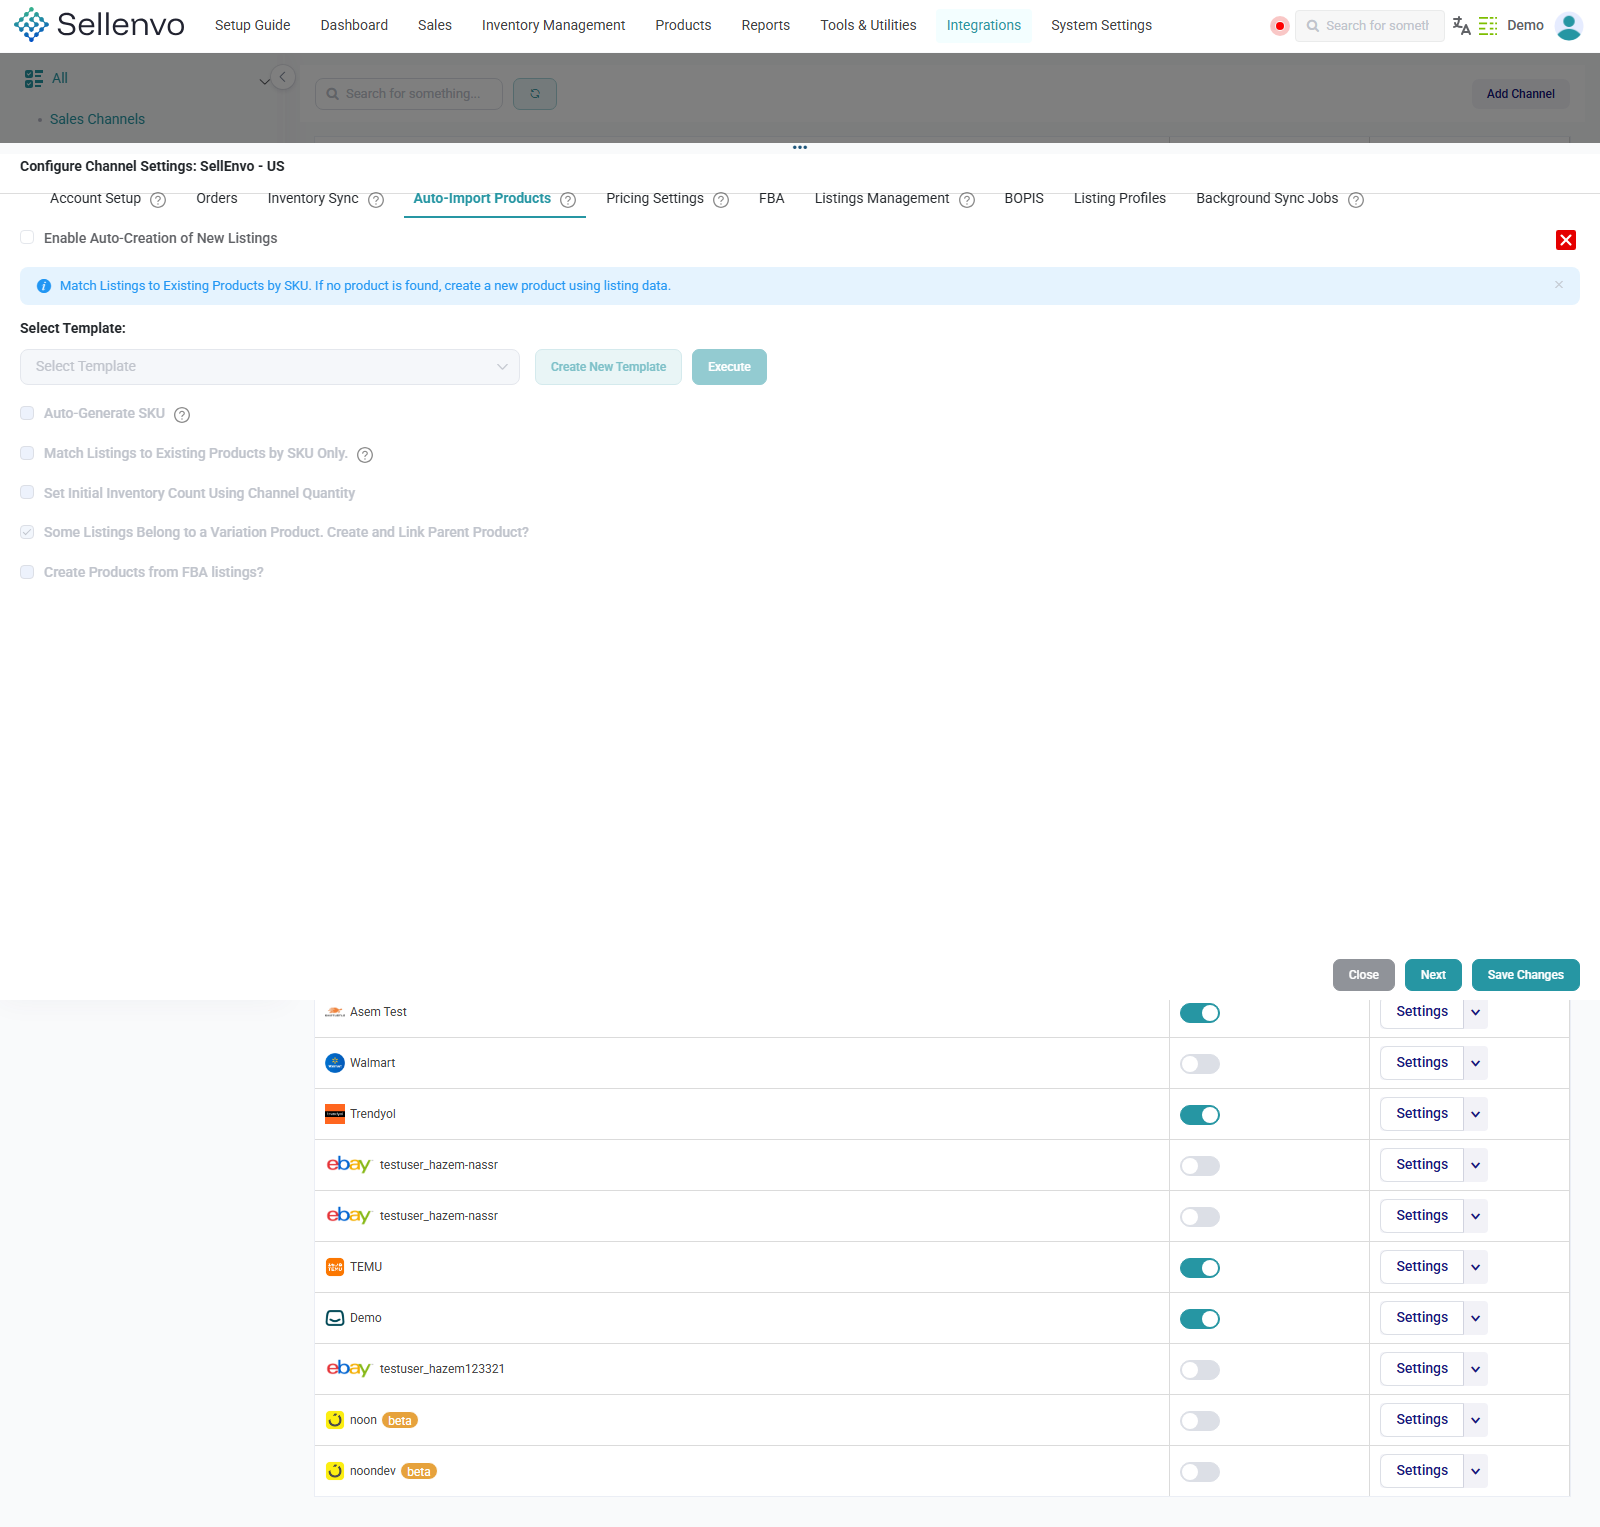Dismiss the blue info banner

click(x=1559, y=285)
